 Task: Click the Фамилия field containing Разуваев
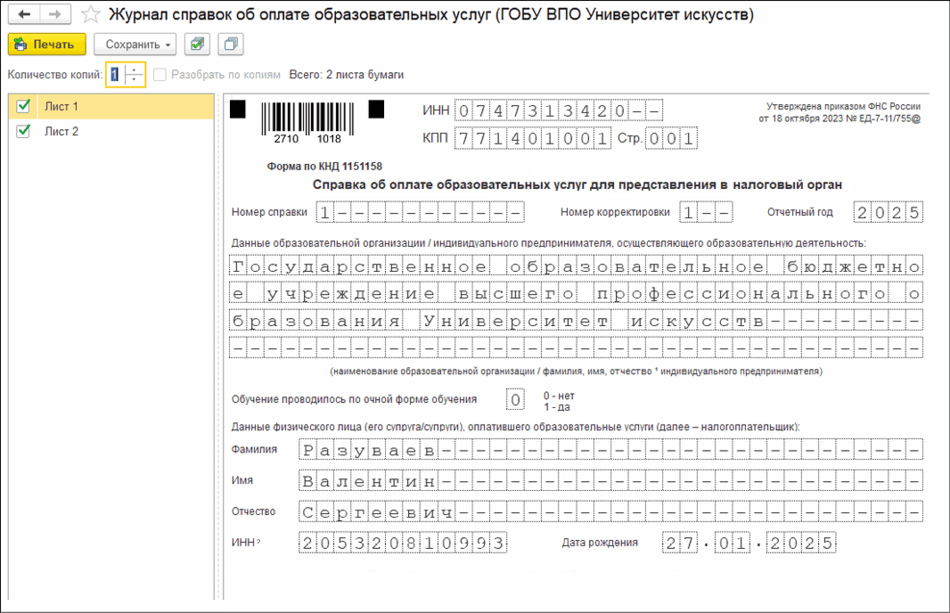point(609,450)
